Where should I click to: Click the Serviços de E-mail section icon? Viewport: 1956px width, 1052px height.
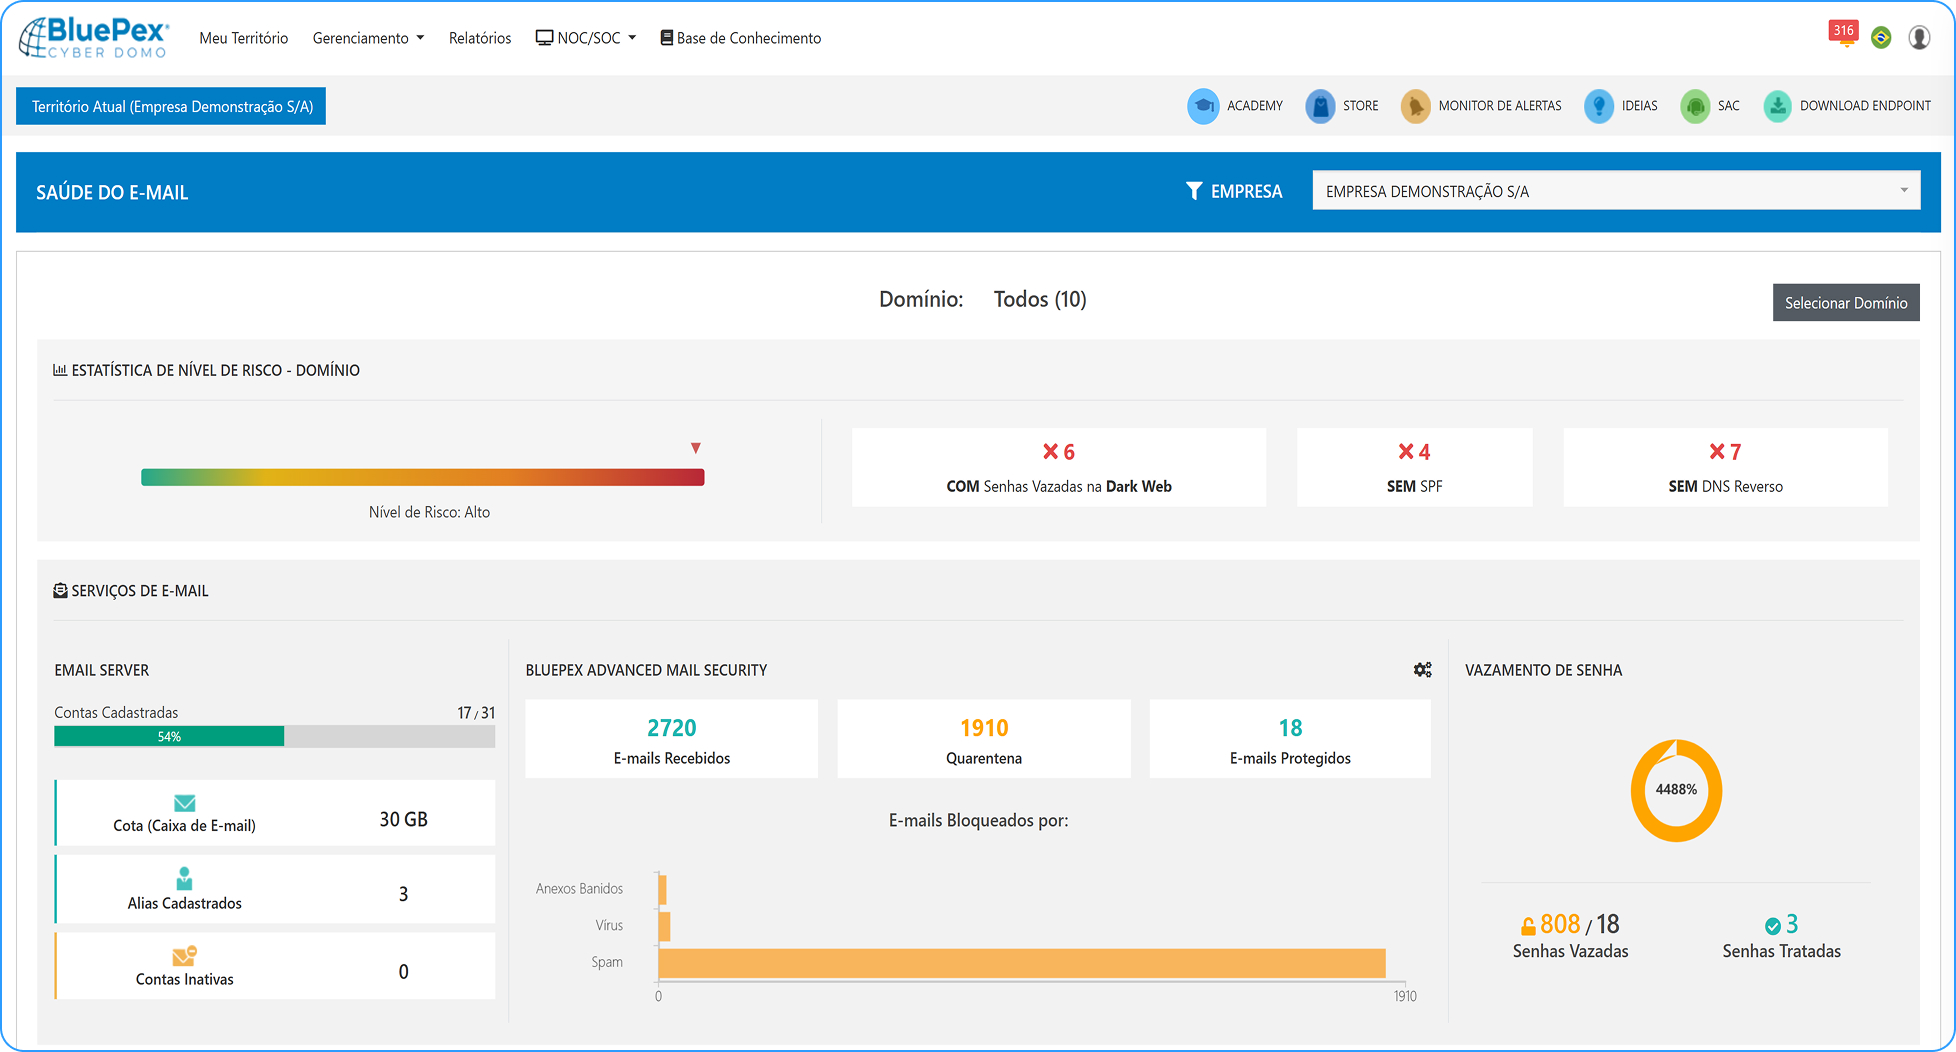click(x=60, y=591)
